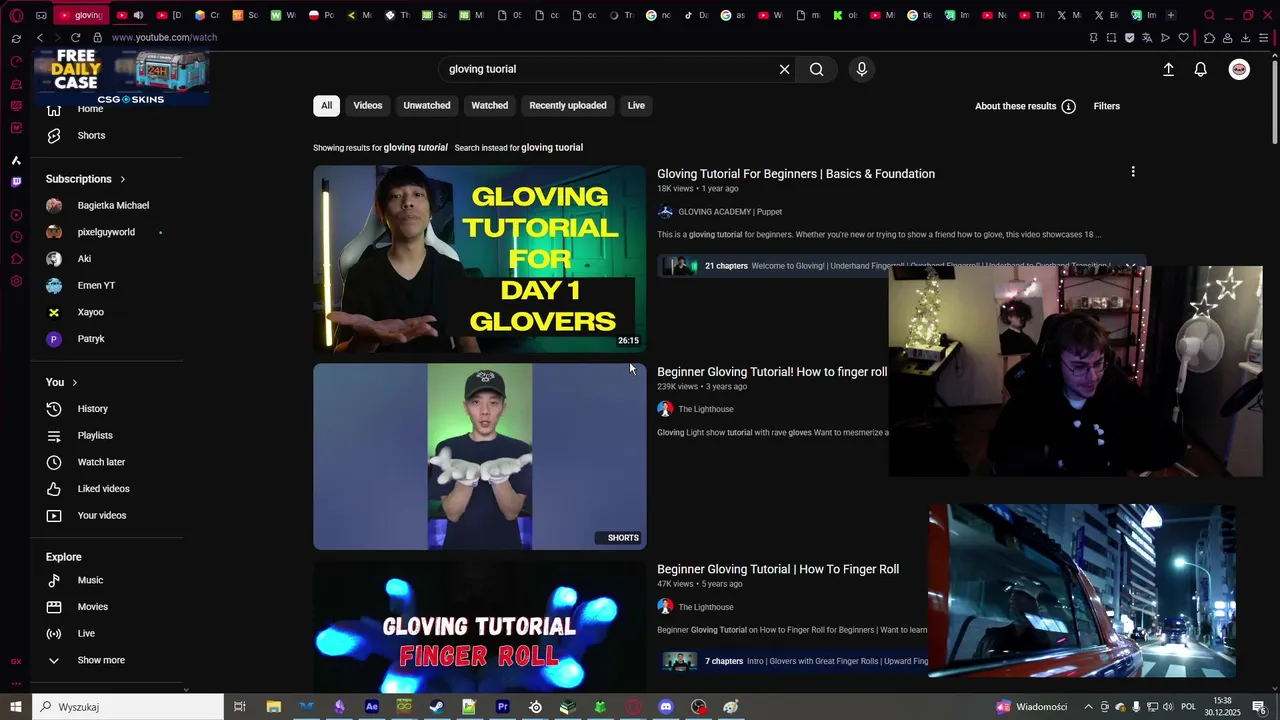Click the YouTube search input field
The height and width of the screenshot is (720, 1280).
tap(610, 69)
